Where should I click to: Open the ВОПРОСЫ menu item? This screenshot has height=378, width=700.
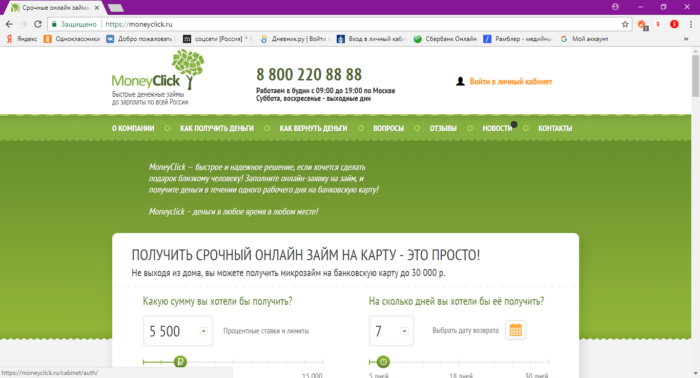point(388,129)
